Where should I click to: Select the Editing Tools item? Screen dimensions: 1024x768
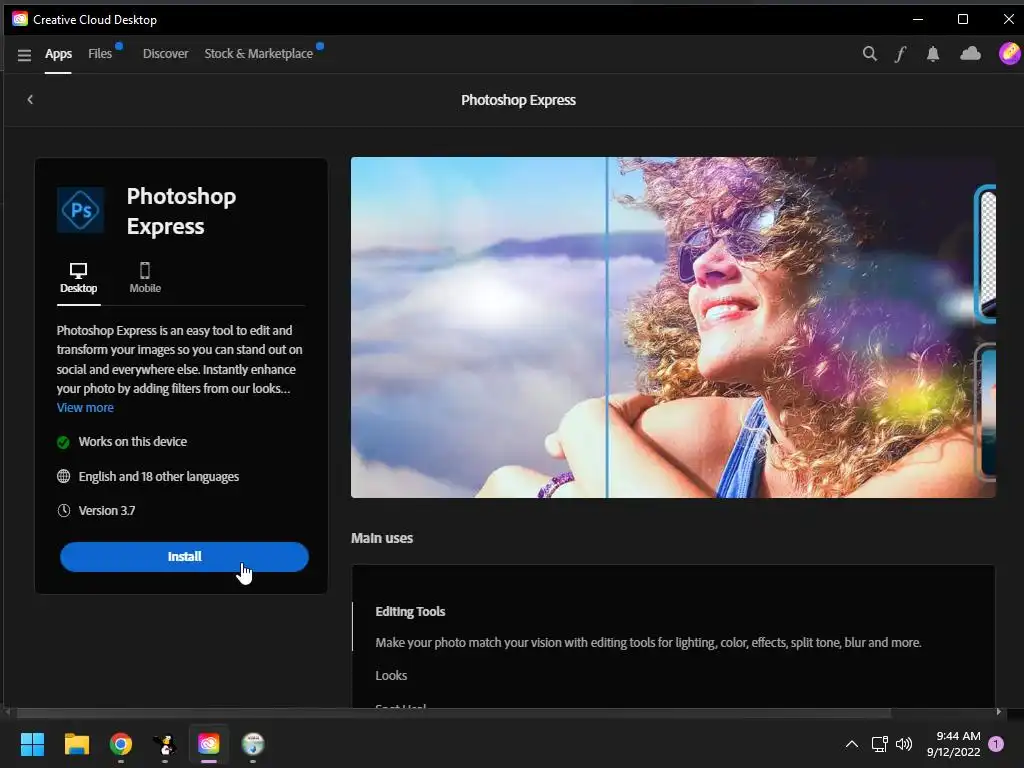(410, 611)
